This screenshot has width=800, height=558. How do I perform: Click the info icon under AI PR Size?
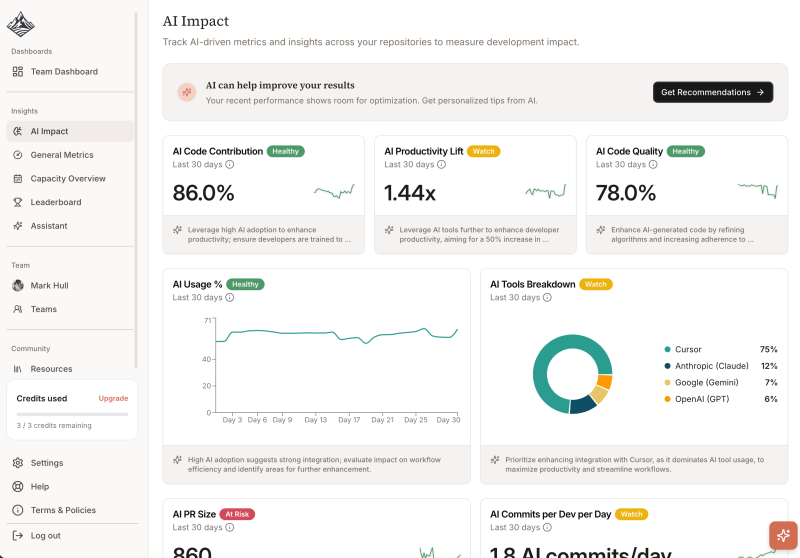[x=230, y=527]
